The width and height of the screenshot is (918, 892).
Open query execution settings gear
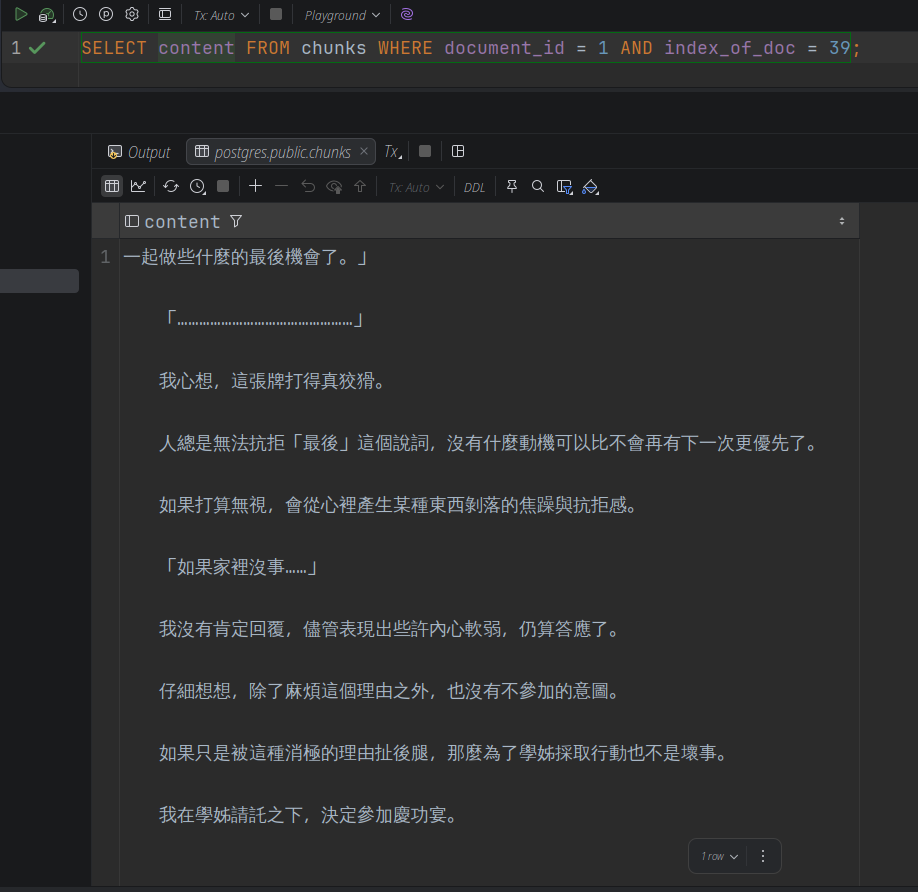coord(132,15)
